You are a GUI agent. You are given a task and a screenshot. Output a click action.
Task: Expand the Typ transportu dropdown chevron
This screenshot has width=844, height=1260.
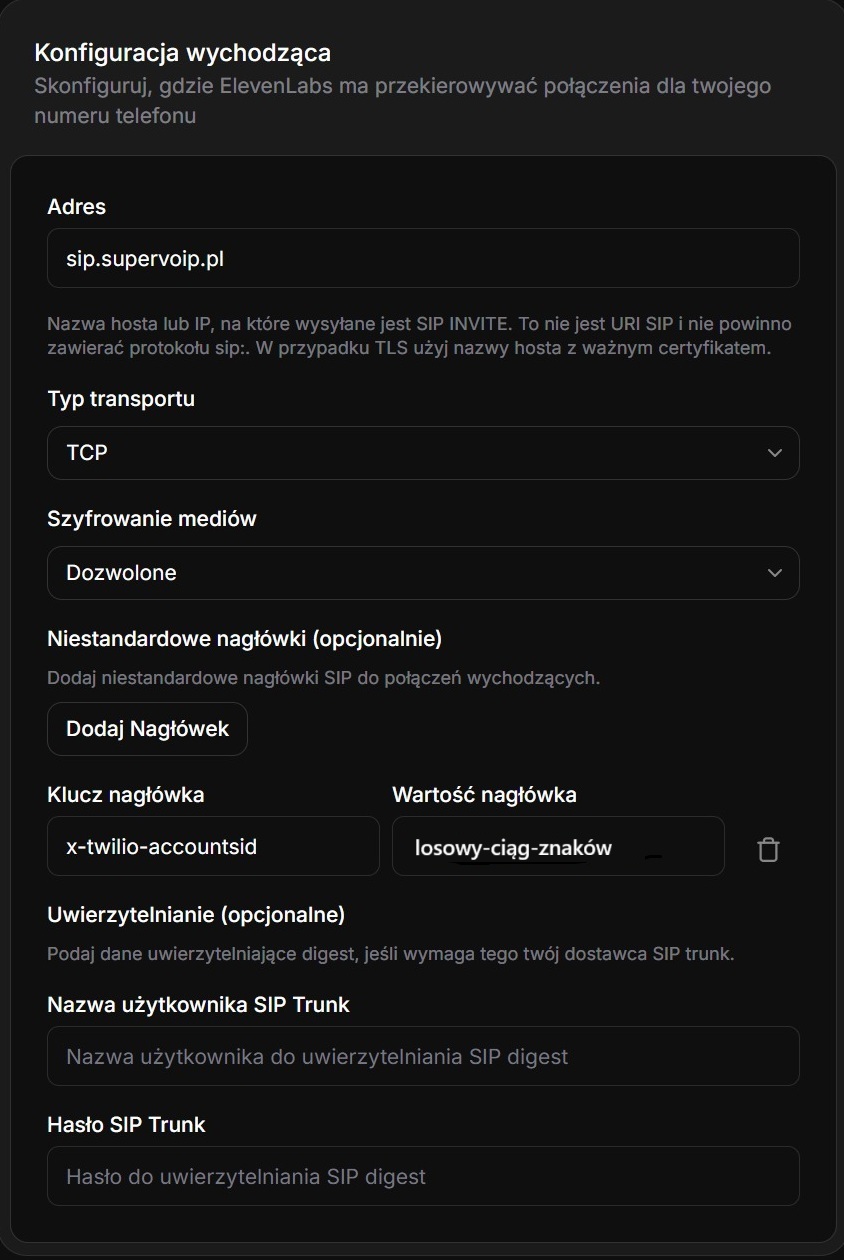pyautogui.click(x=774, y=453)
